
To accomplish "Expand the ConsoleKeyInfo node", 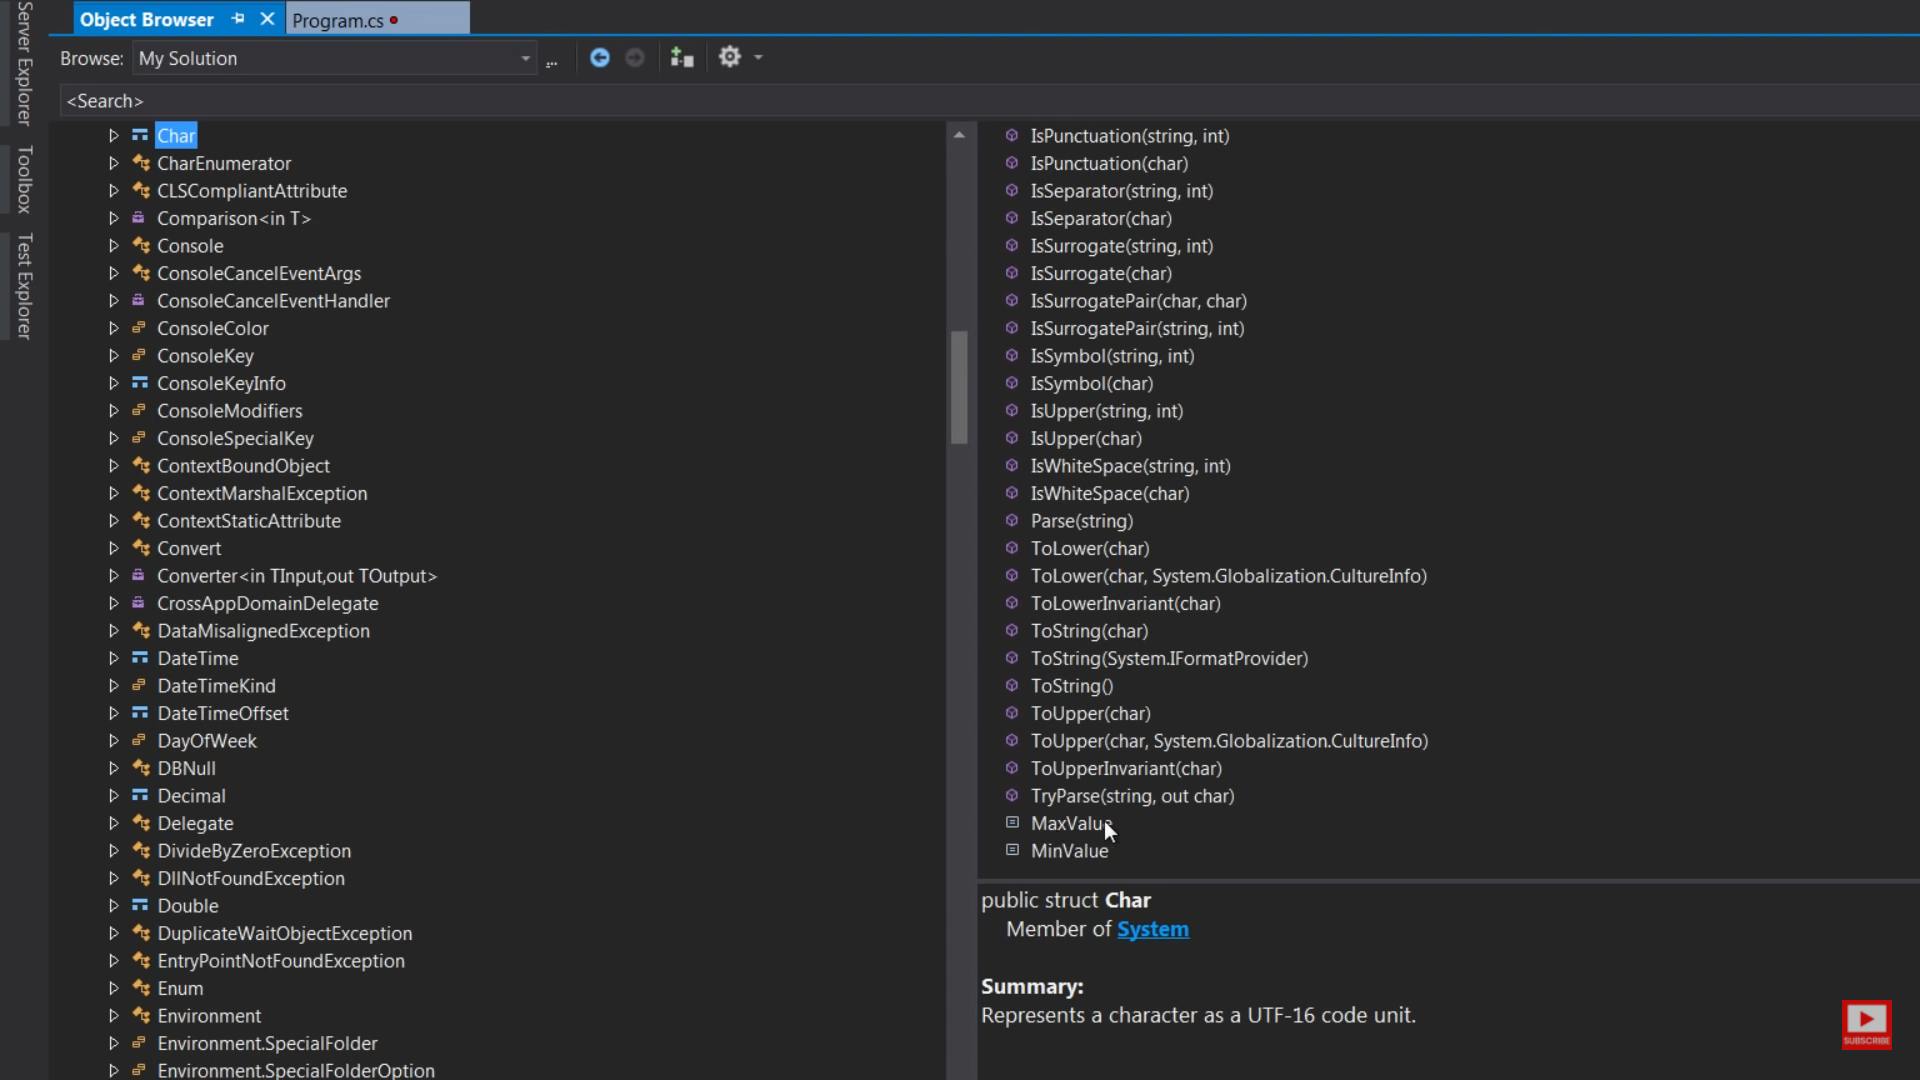I will coord(113,383).
